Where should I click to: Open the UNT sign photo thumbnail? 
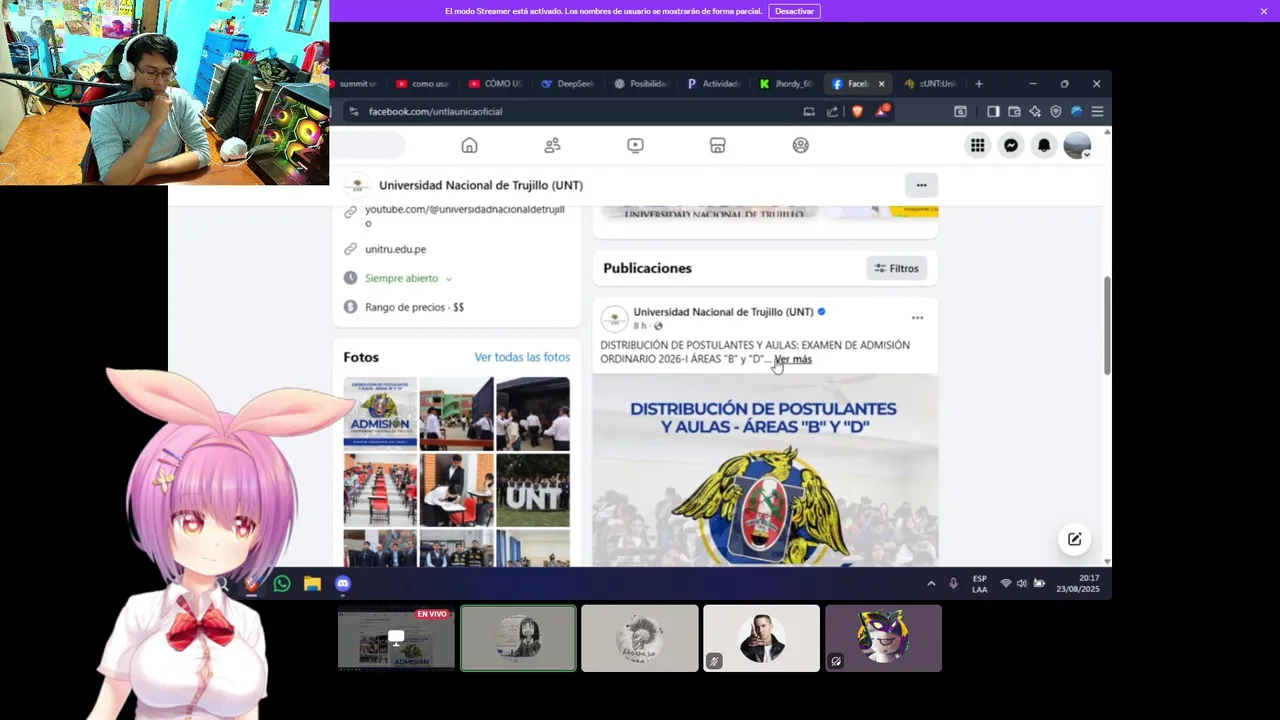532,490
